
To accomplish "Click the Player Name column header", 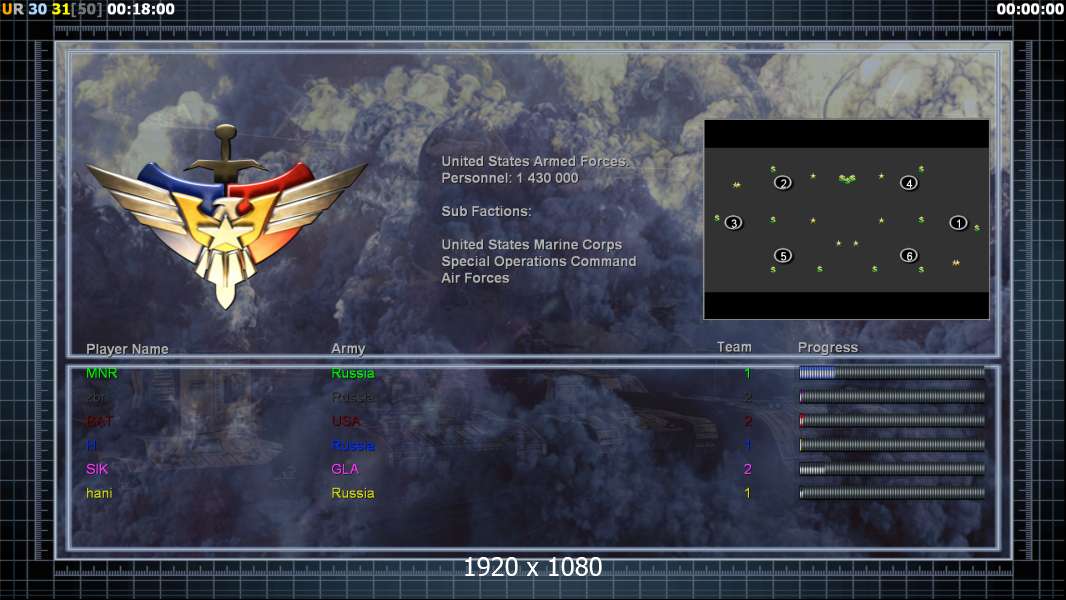I will tap(127, 349).
